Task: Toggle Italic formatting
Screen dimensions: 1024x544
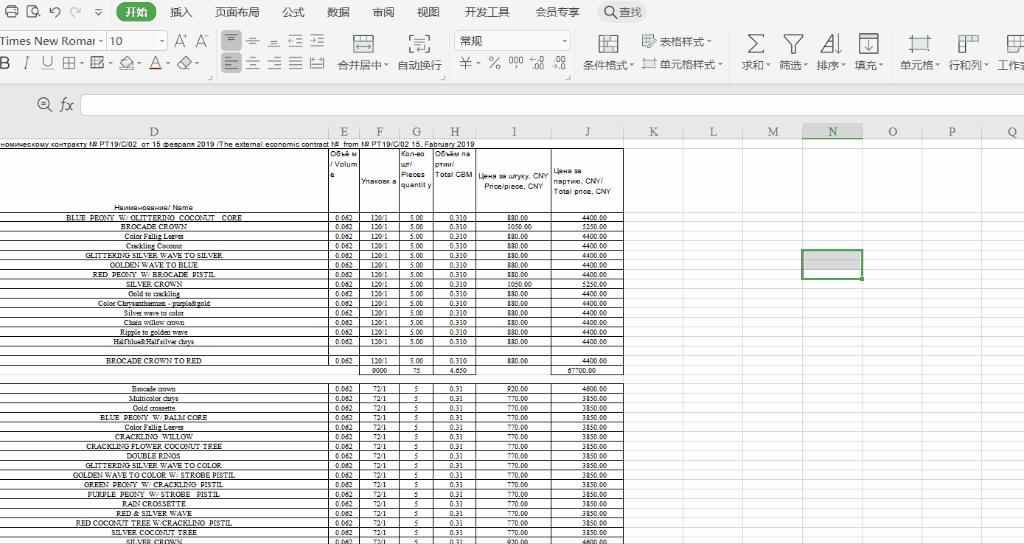Action: point(26,63)
